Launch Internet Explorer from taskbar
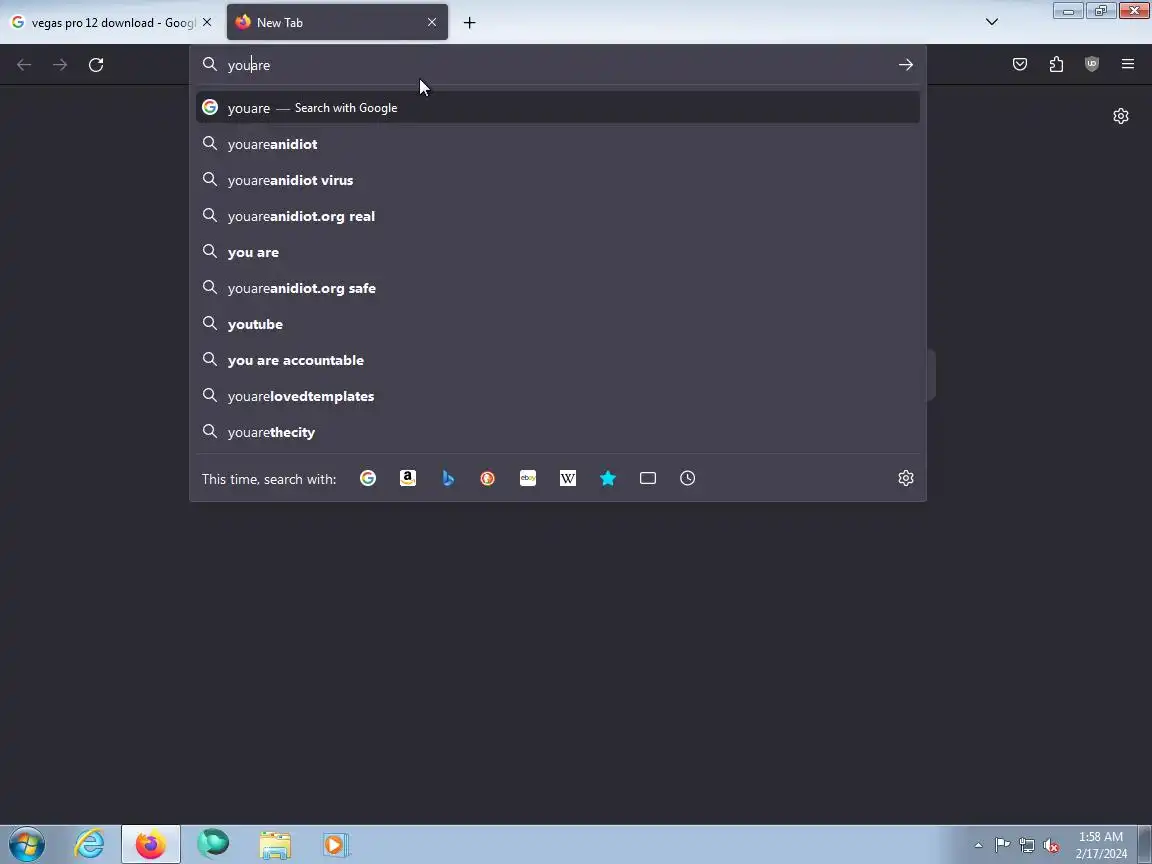Screen dimensions: 1152x864 click(90, 845)
